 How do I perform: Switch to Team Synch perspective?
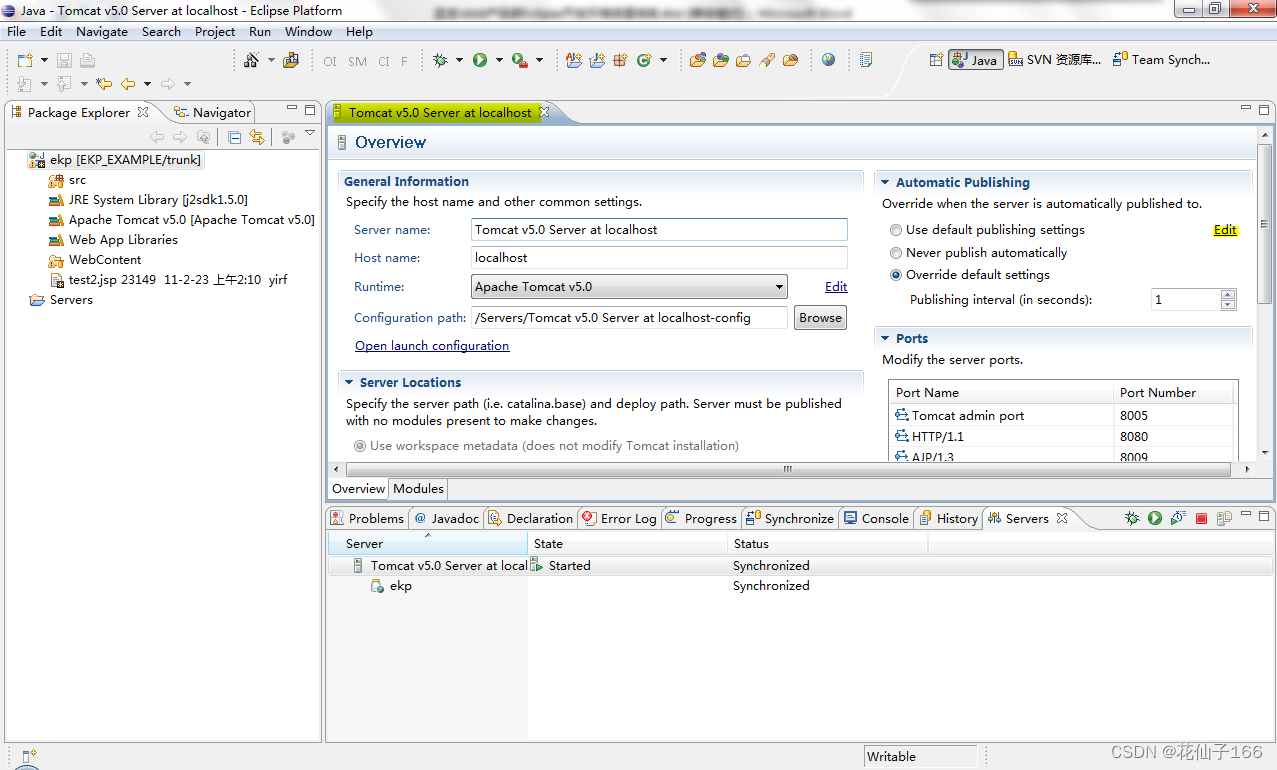pyautogui.click(x=1162, y=60)
